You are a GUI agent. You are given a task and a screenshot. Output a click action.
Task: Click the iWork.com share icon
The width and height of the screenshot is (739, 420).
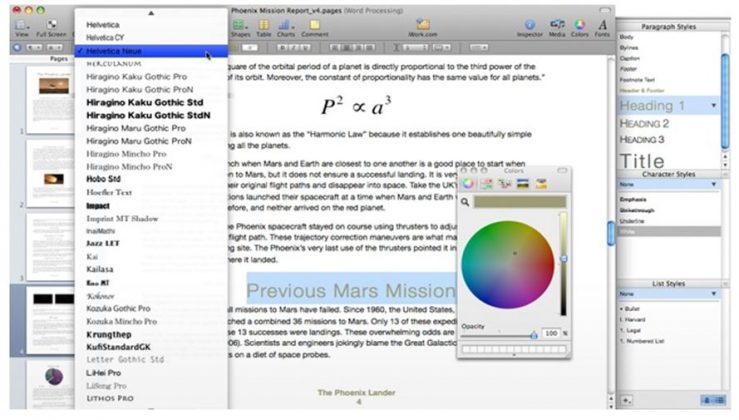coord(423,24)
